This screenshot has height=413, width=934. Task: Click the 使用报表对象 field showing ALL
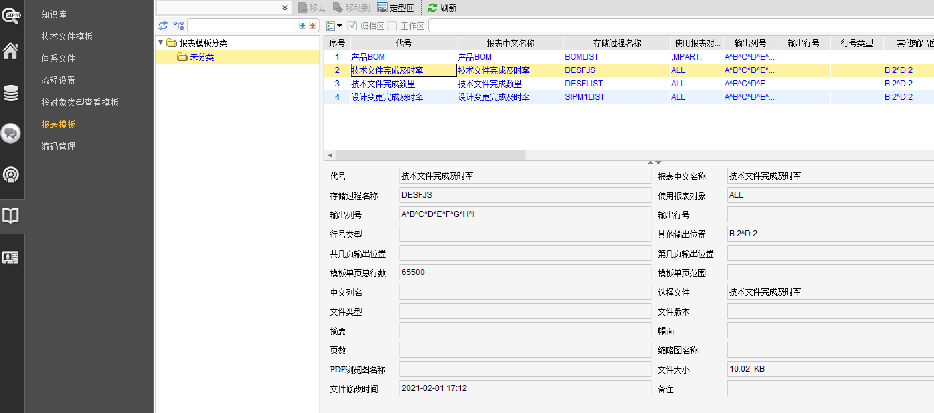tap(831, 195)
